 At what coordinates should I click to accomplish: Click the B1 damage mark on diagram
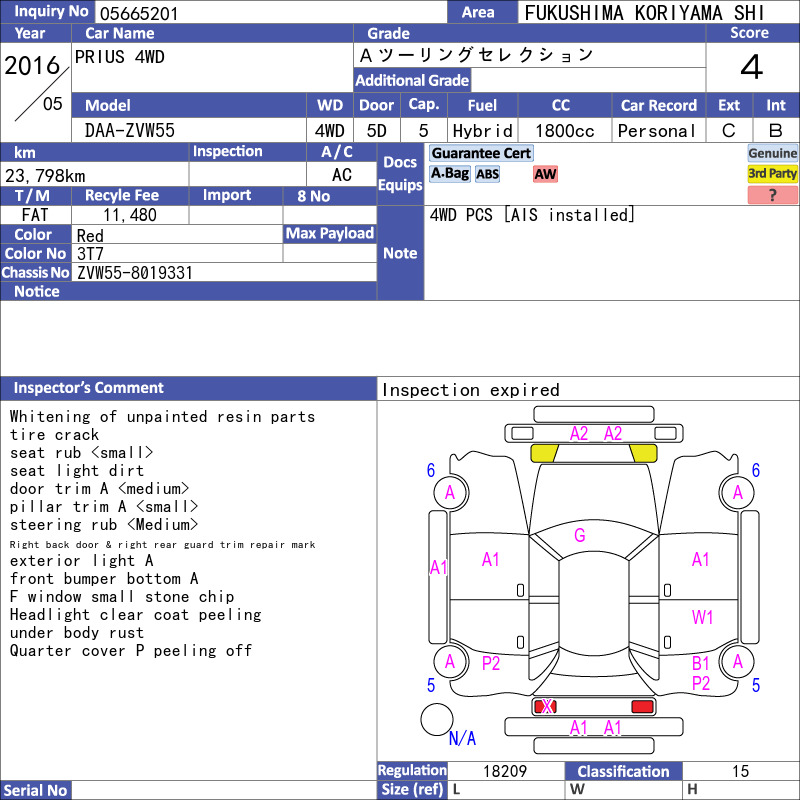pos(701,663)
